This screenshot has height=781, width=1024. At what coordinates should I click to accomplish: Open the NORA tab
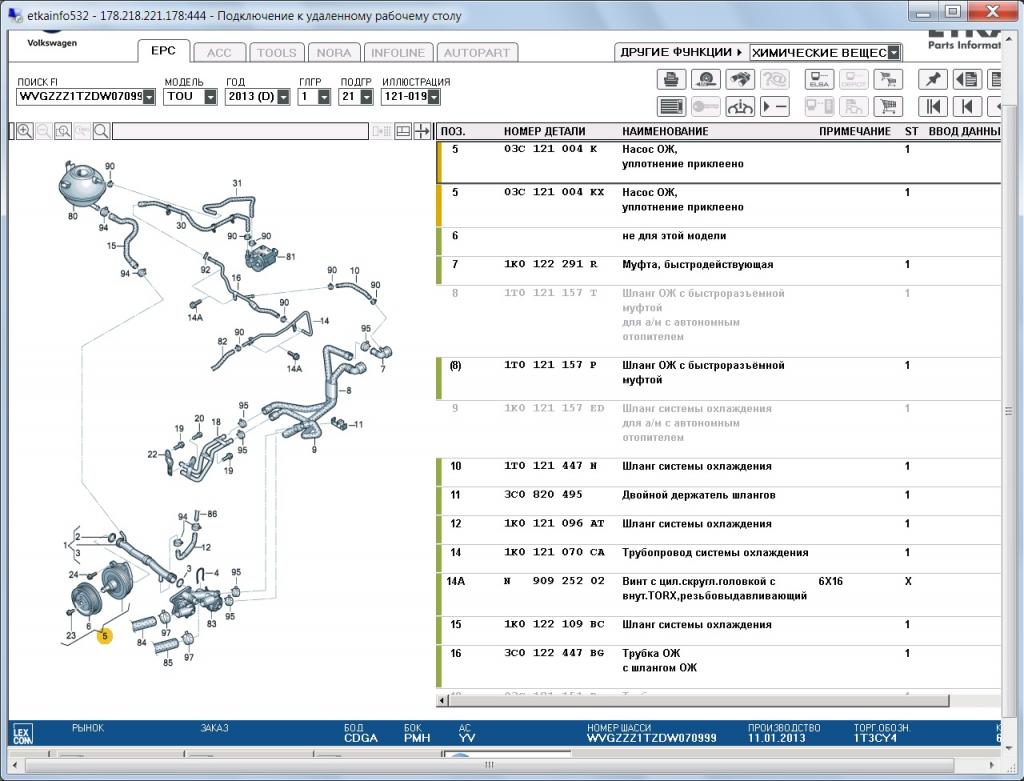pyautogui.click(x=334, y=53)
